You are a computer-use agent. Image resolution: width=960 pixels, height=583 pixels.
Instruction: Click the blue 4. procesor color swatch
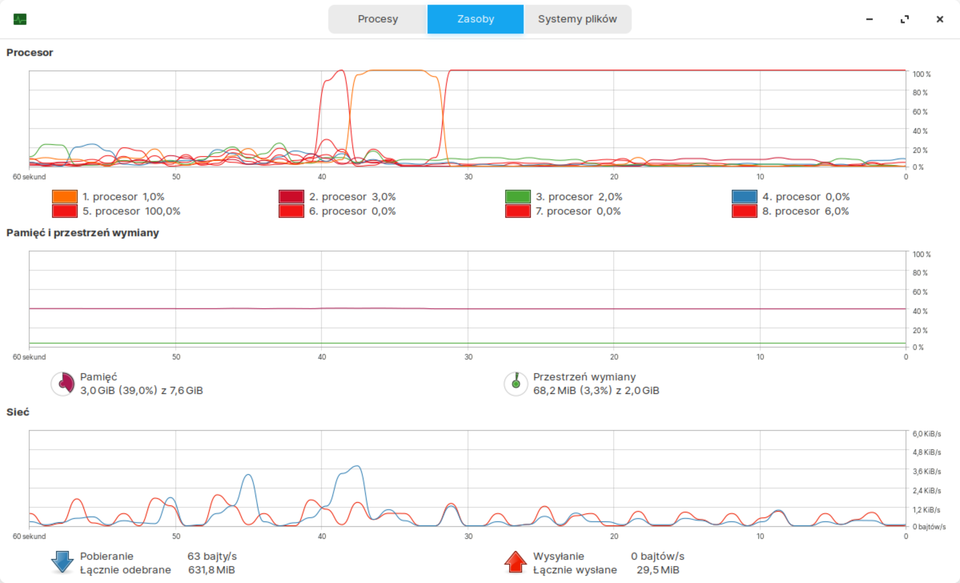pyautogui.click(x=745, y=197)
